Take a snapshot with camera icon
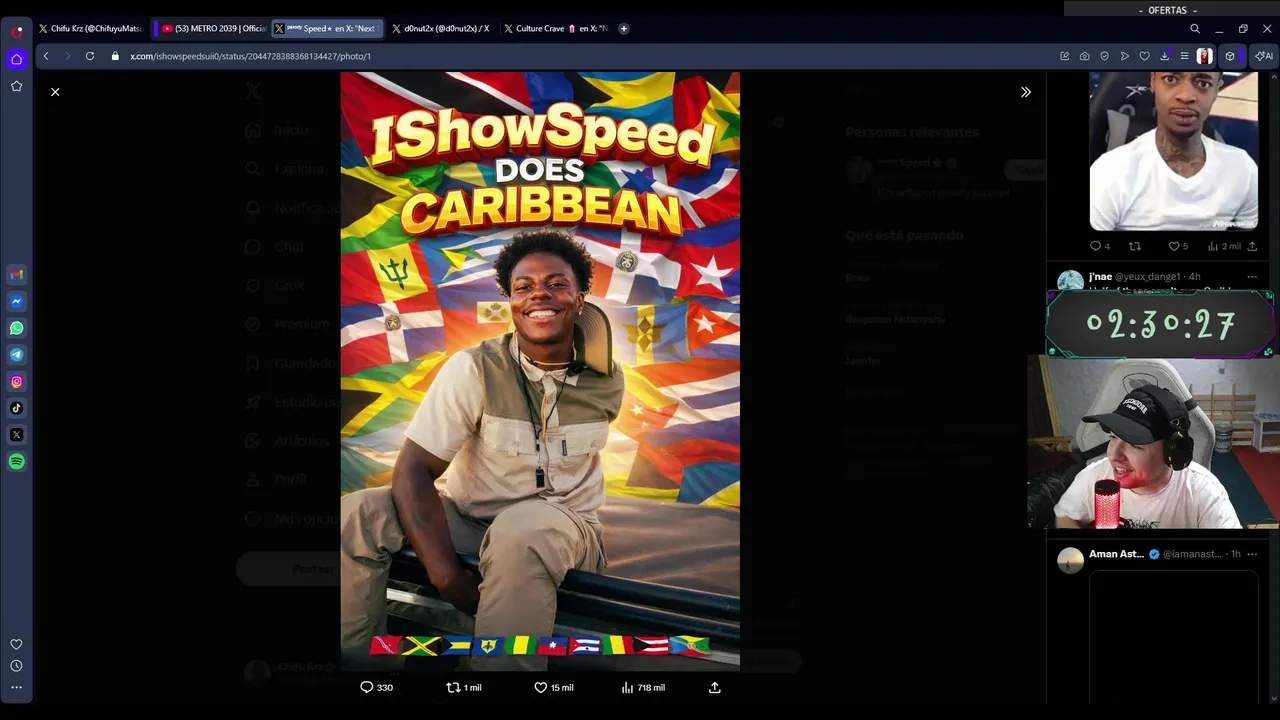1280x720 pixels. (1085, 56)
